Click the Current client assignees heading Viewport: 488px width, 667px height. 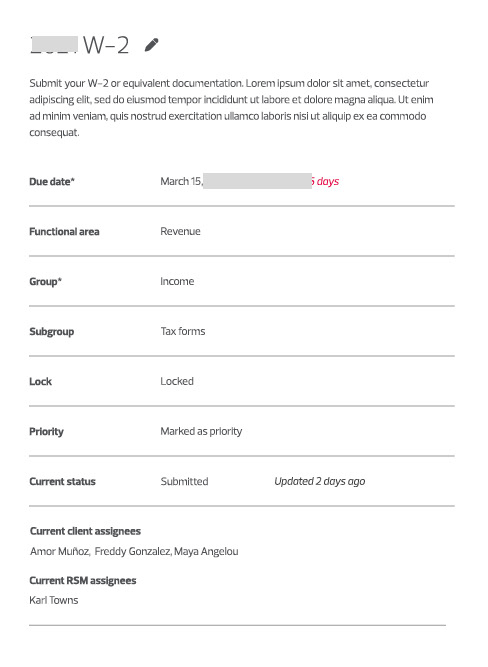(x=85, y=531)
